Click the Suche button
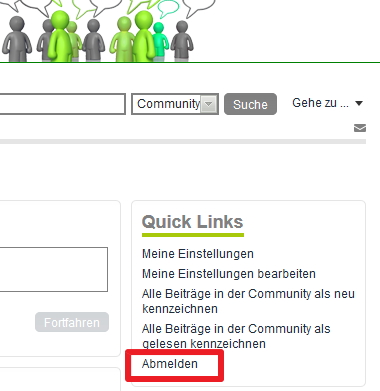This screenshot has width=380, height=391. coord(250,104)
